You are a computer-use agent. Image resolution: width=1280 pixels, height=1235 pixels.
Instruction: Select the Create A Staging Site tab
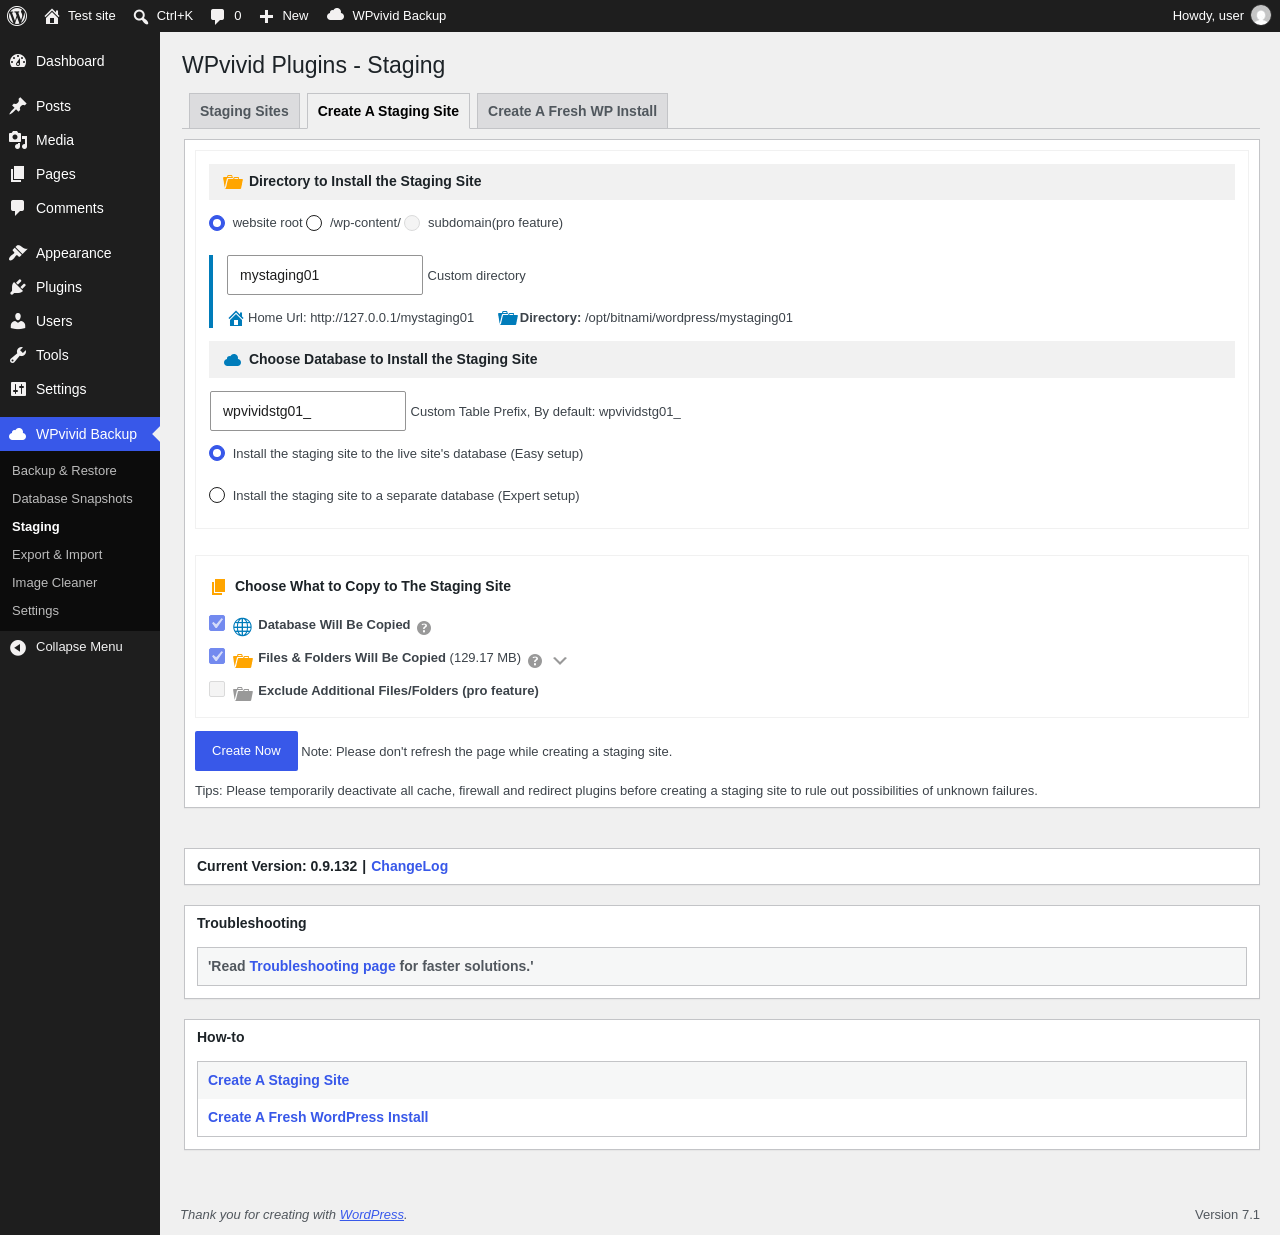click(388, 111)
